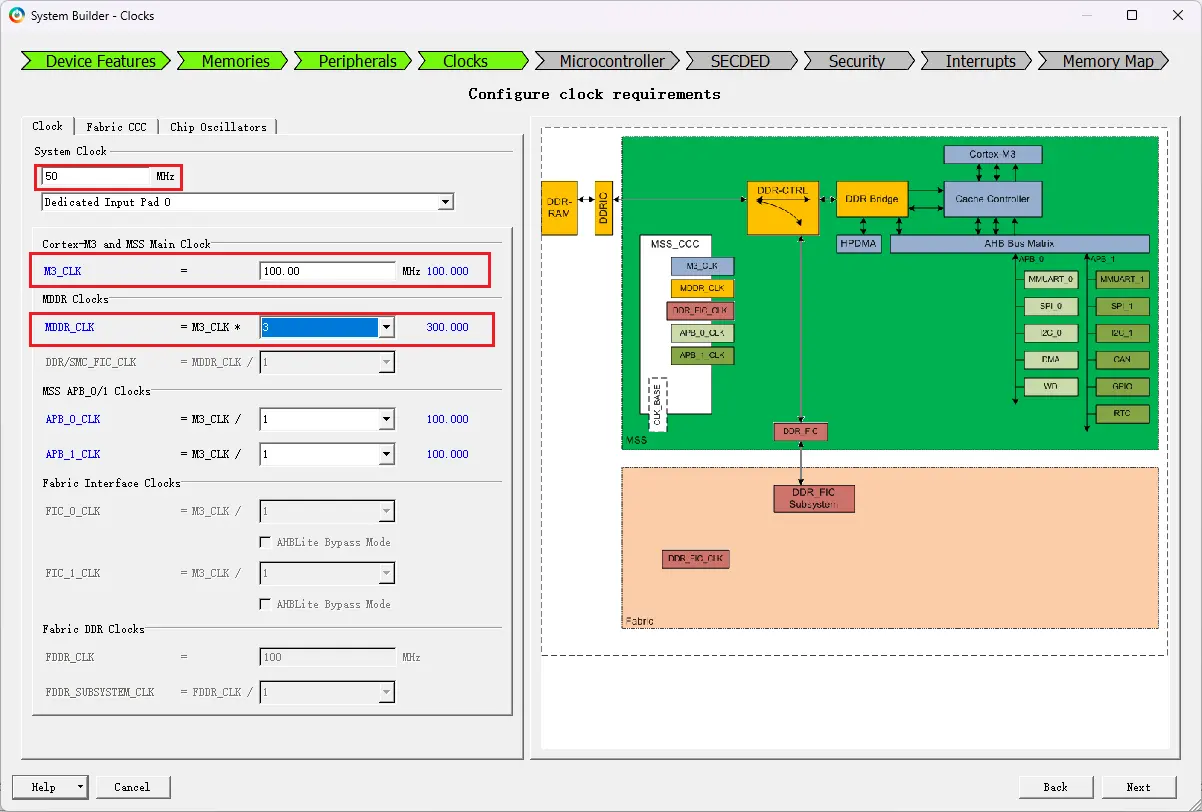Select the Cache Controller block
Screen dimensions: 1202x812
click(993, 199)
